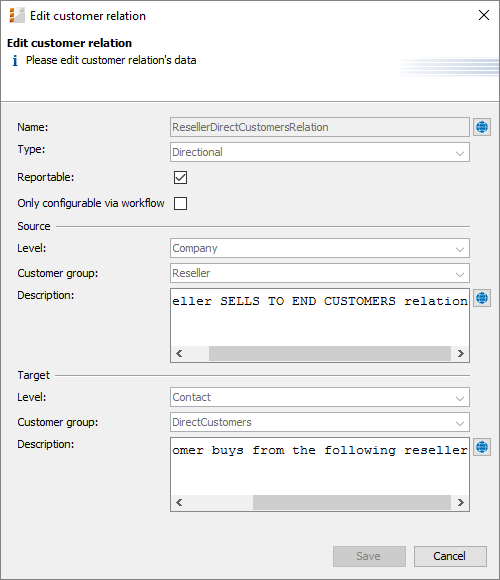The width and height of the screenshot is (500, 580).
Task: Click the blue info icon under heading
Action: [15, 61]
